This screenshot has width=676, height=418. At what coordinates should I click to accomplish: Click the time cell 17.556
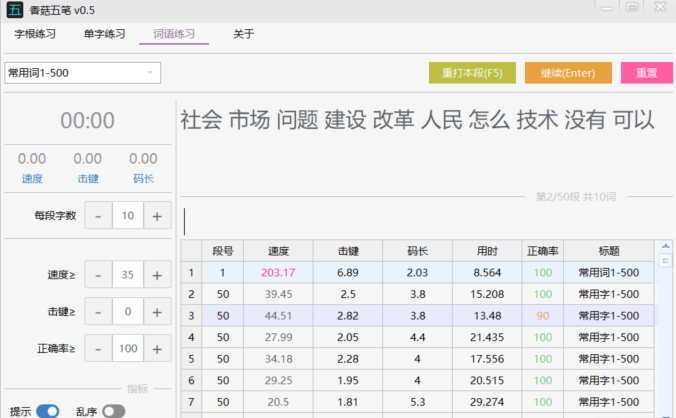pyautogui.click(x=487, y=359)
